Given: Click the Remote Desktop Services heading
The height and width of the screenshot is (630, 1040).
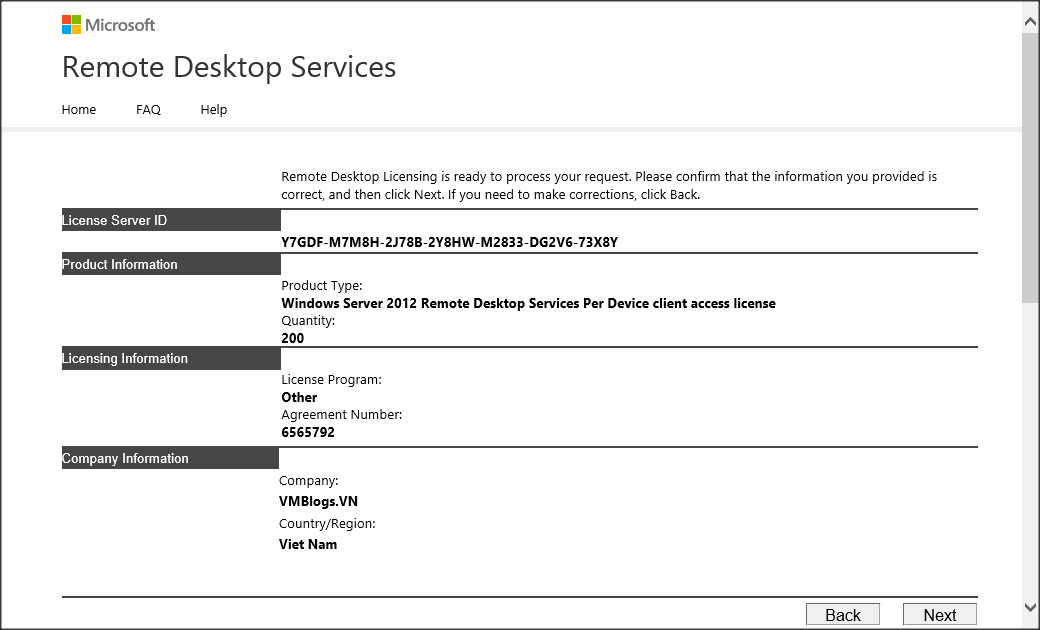Looking at the screenshot, I should [229, 67].
